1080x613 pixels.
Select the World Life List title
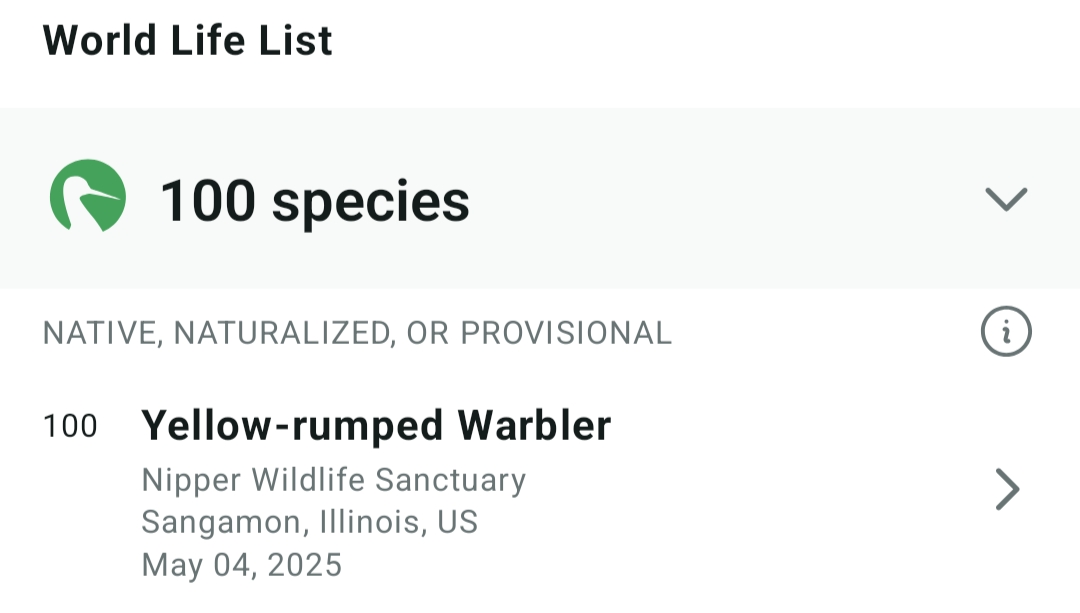188,41
